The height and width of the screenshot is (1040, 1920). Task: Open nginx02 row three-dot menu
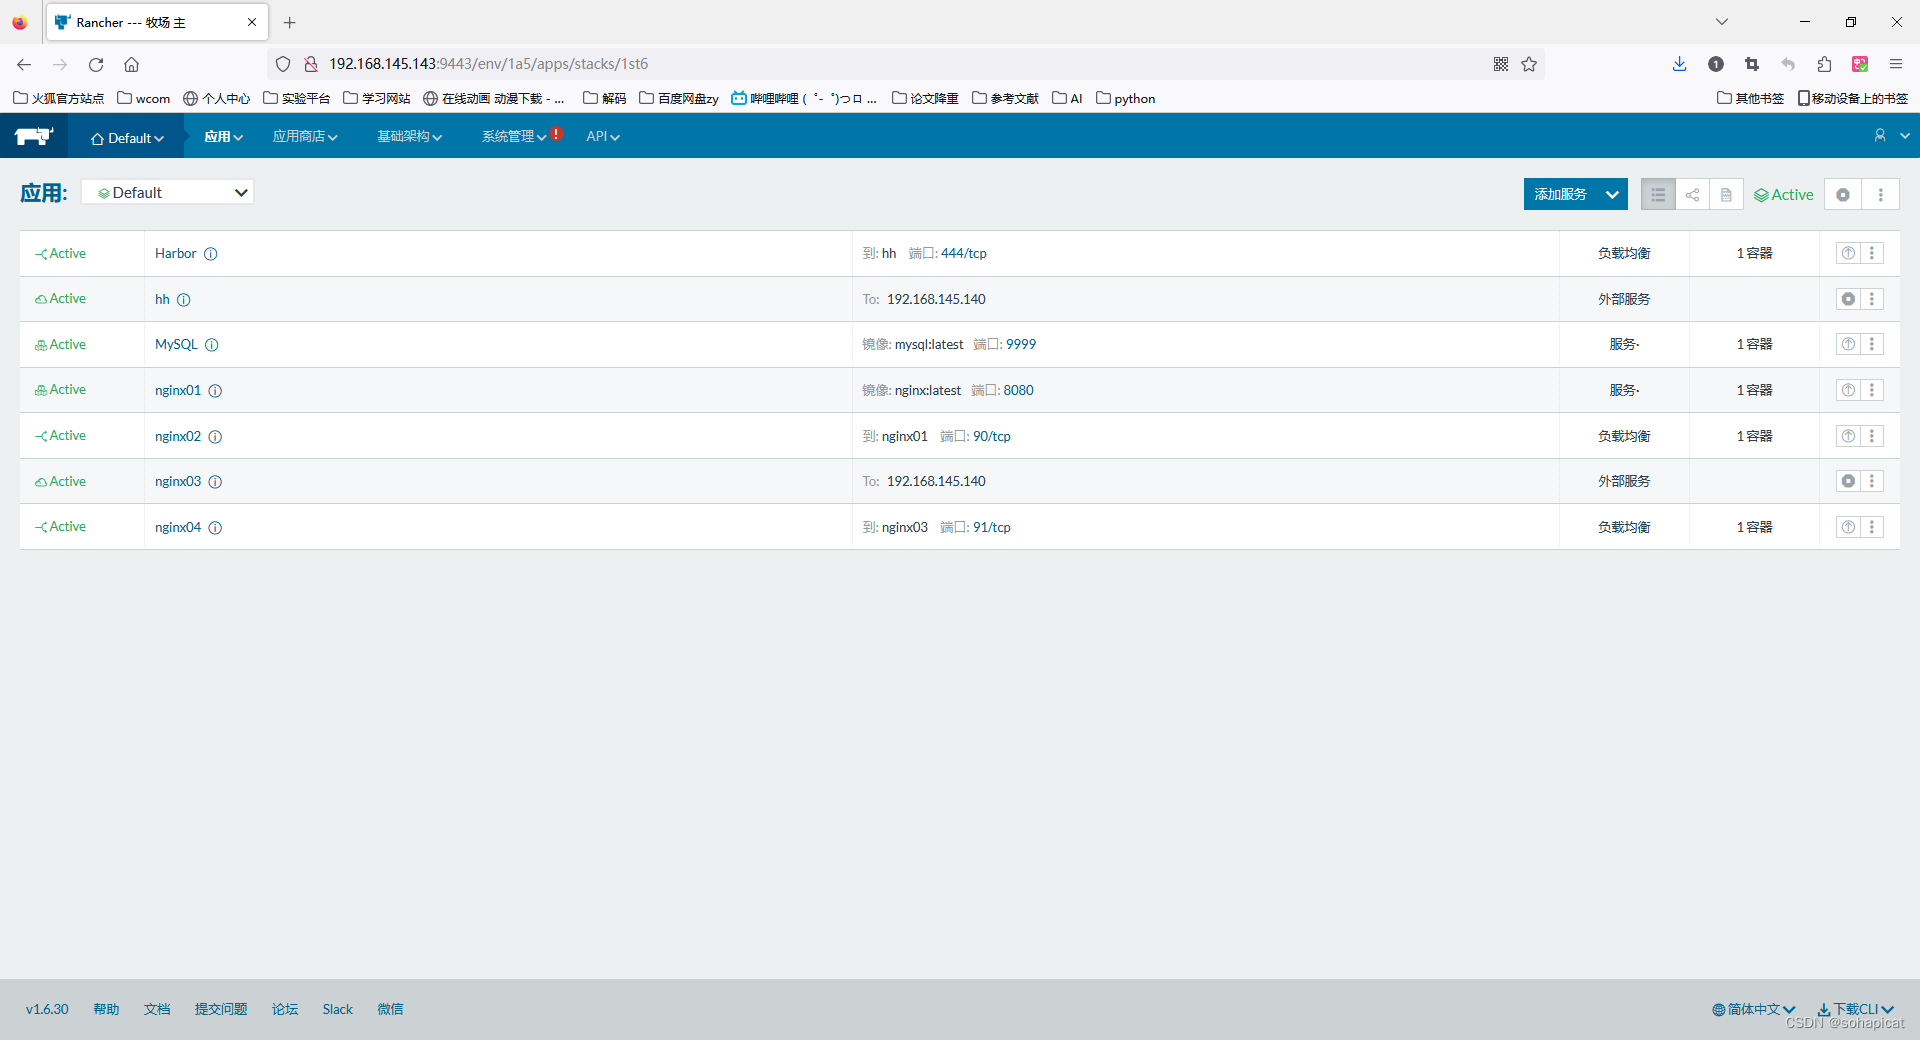[x=1872, y=436]
